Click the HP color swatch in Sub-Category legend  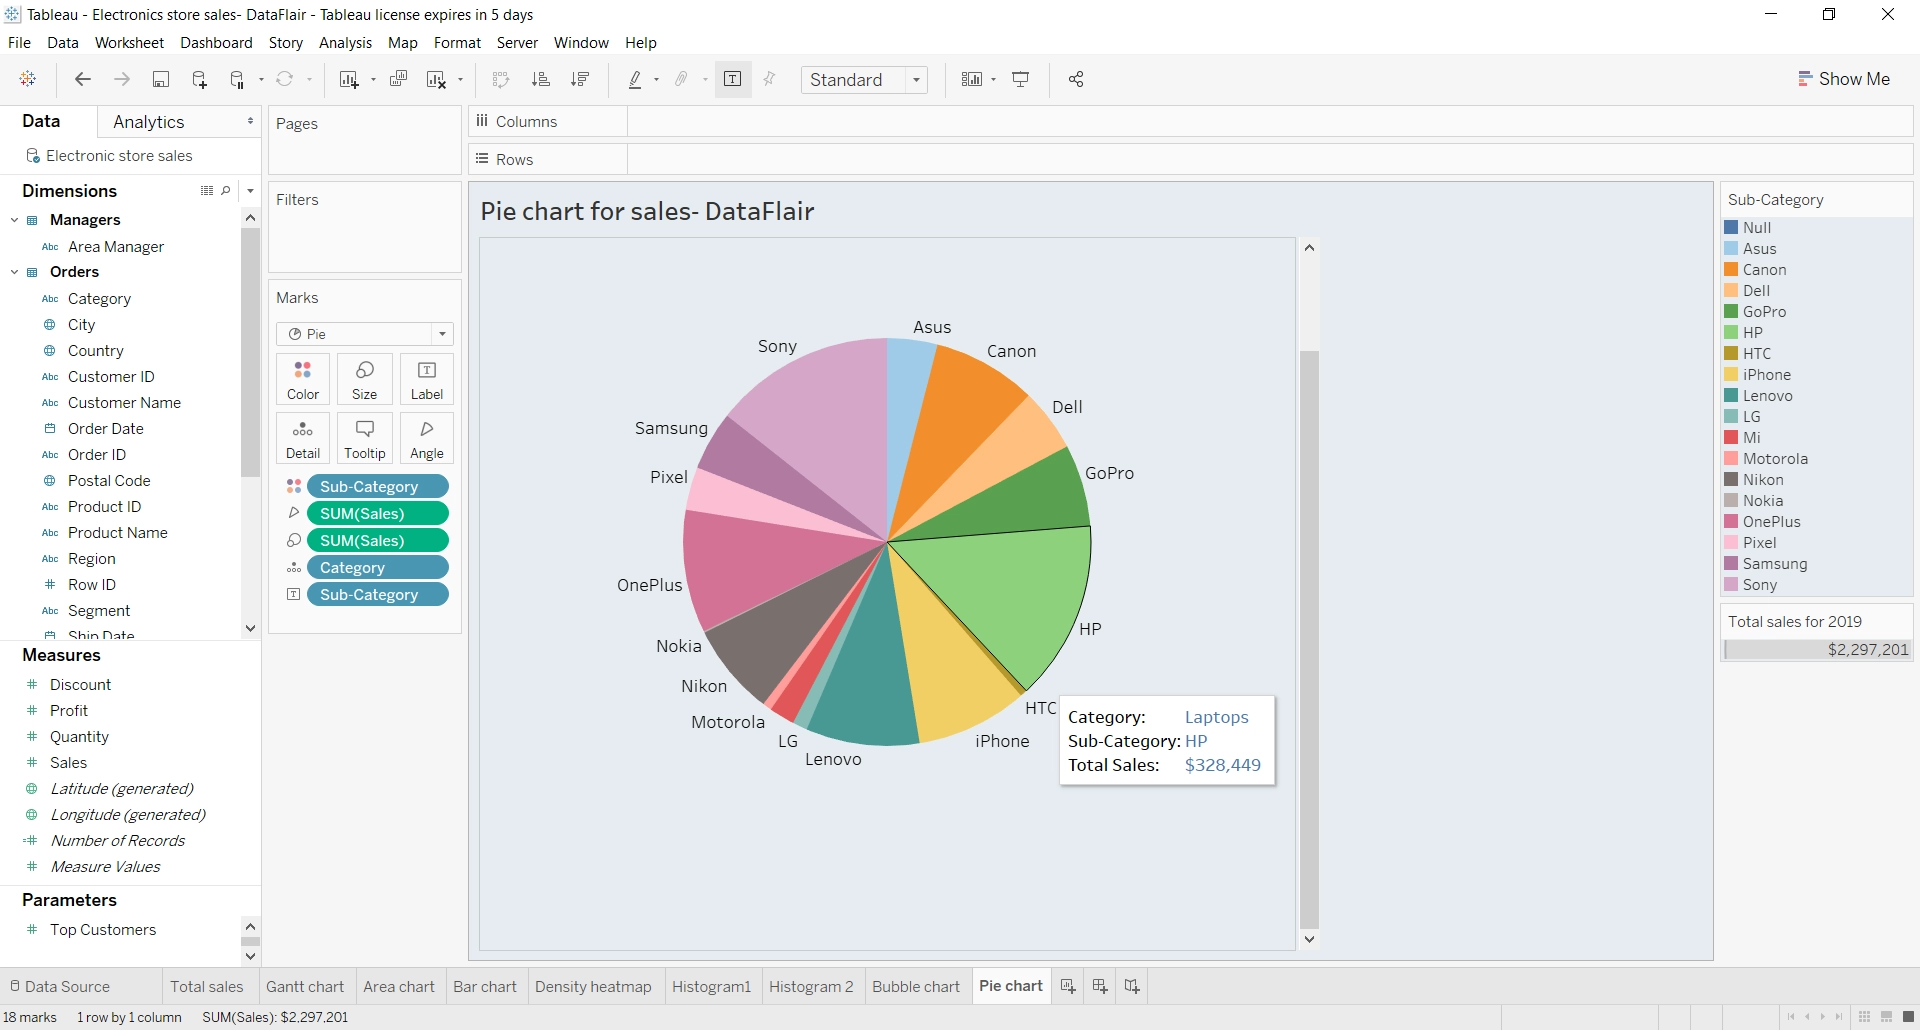pyautogui.click(x=1733, y=332)
